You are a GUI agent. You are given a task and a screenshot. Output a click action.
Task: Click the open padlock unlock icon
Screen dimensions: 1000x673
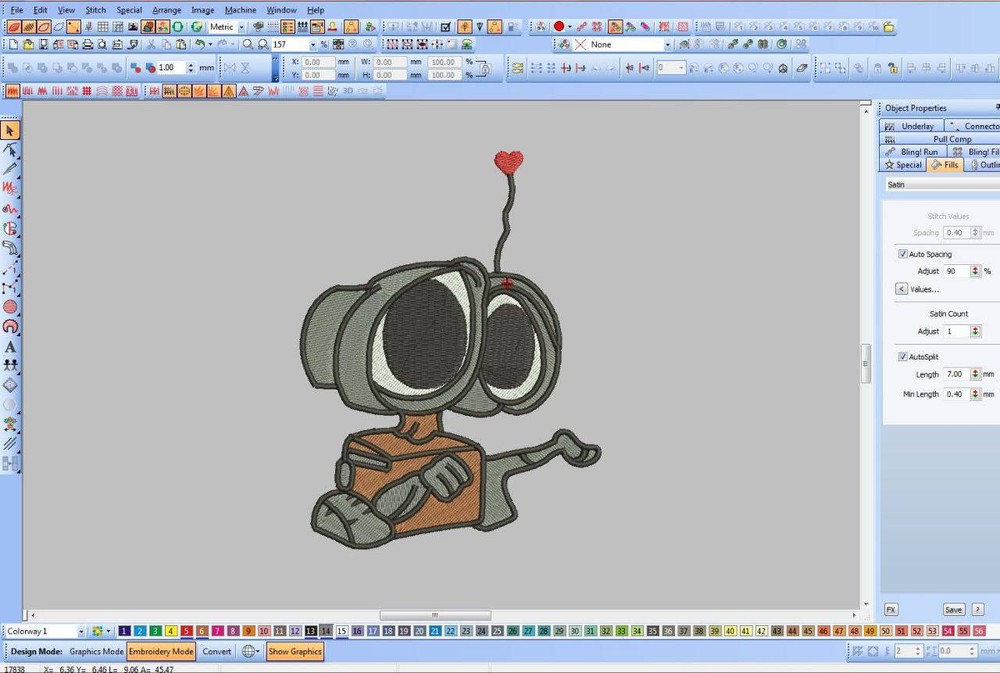tap(893, 68)
